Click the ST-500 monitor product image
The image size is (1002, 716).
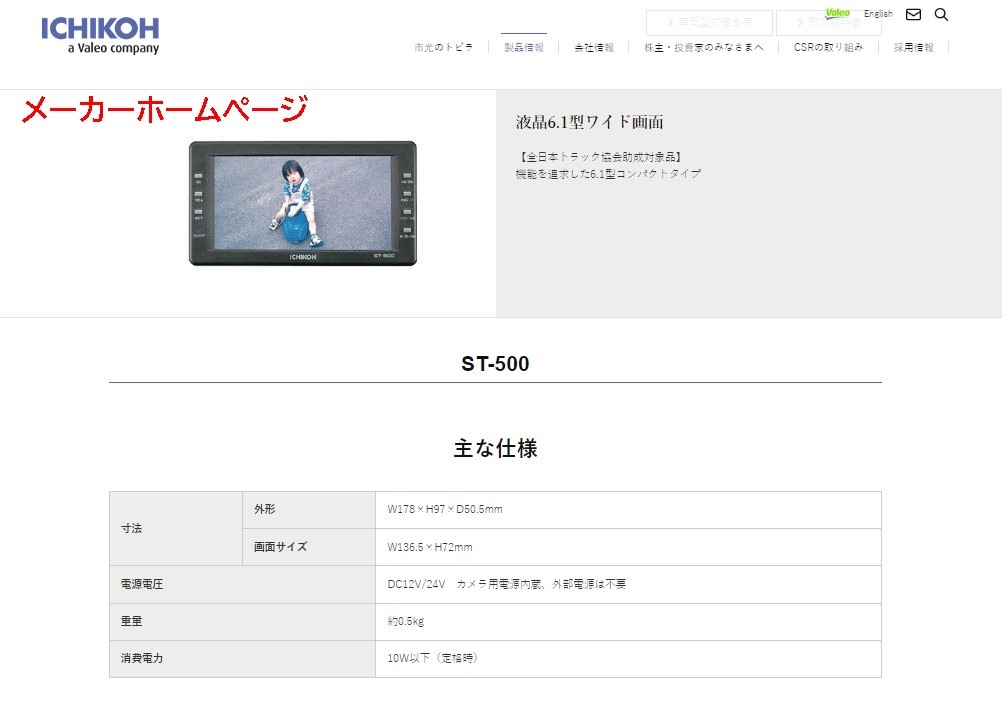[303, 203]
